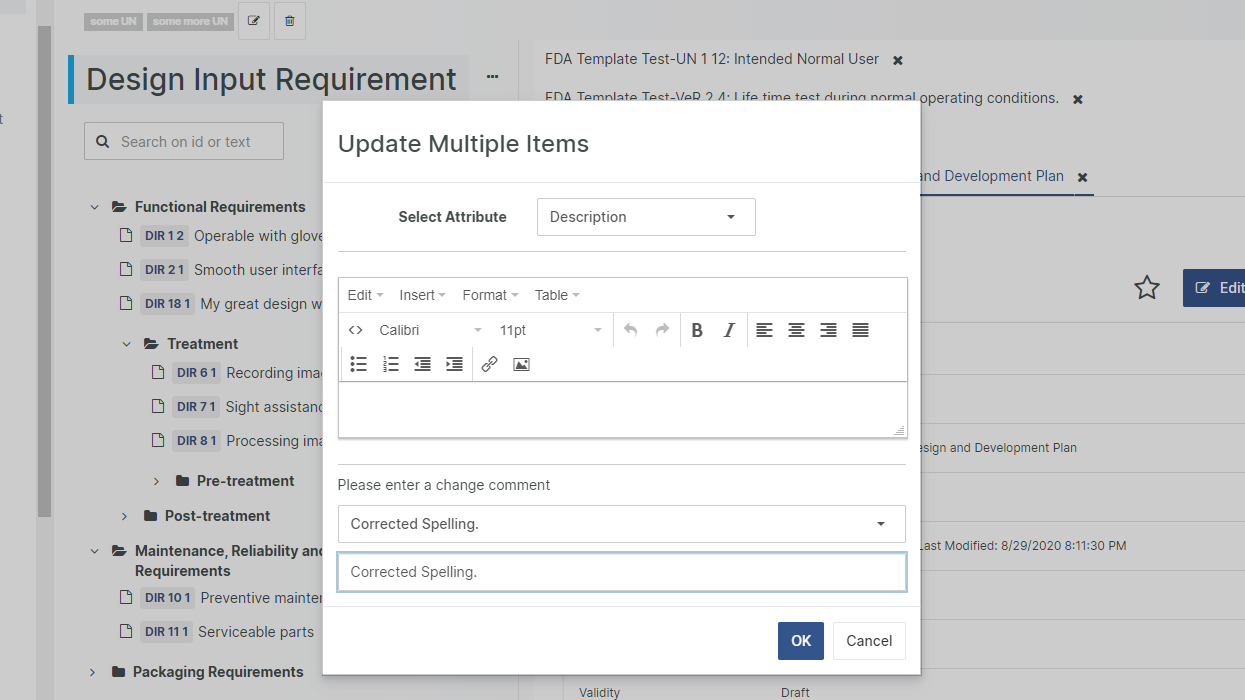1245x700 pixels.
Task: Open the Select Attribute dropdown
Action: pos(646,217)
